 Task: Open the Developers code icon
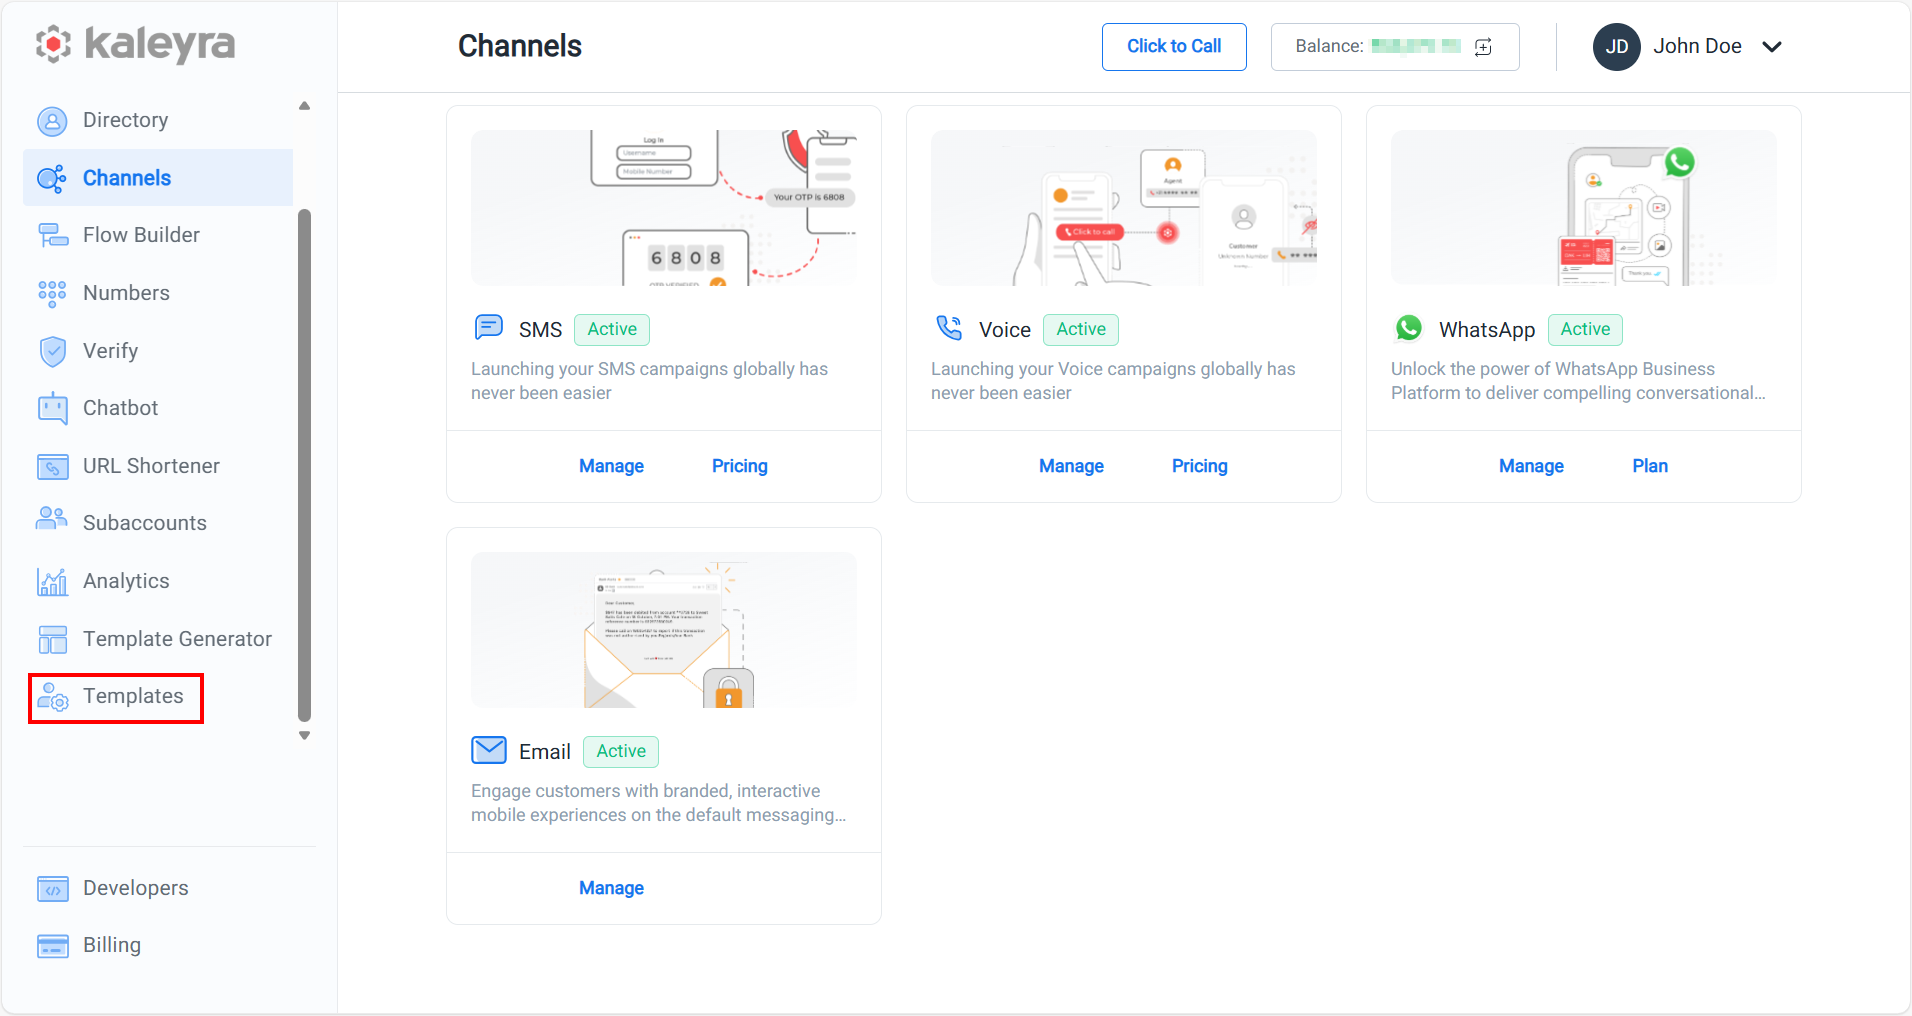[x=52, y=888]
